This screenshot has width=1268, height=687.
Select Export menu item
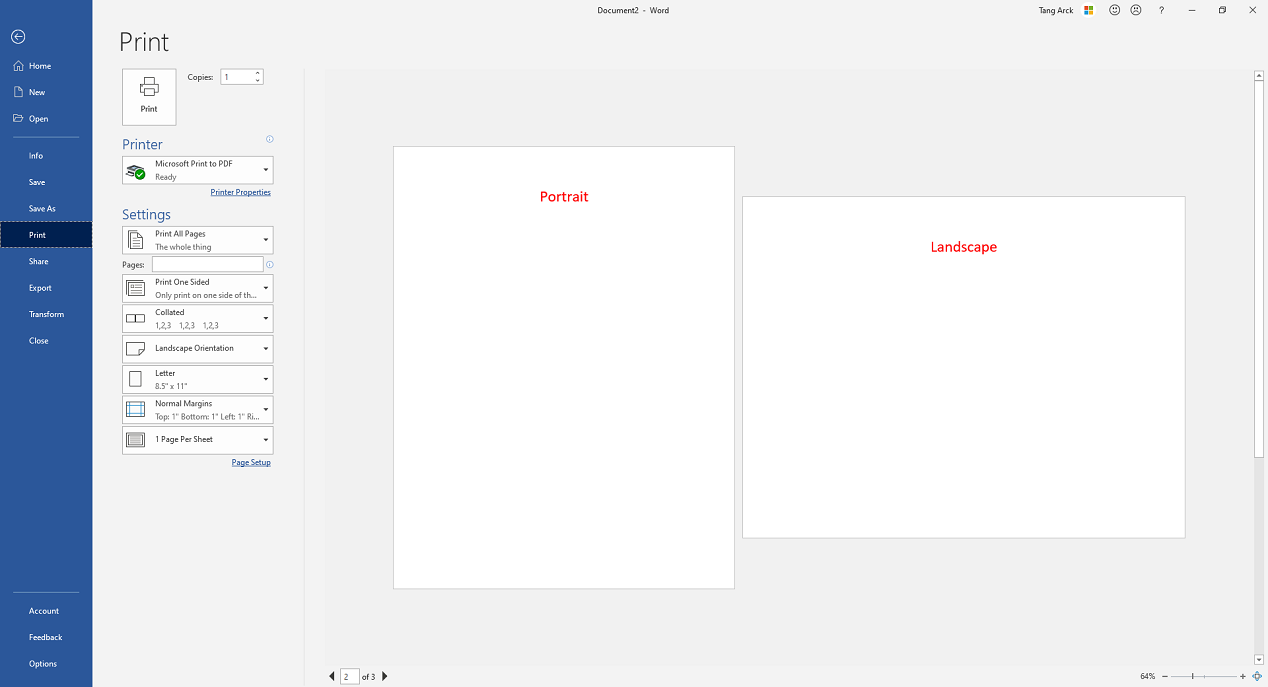(x=46, y=288)
